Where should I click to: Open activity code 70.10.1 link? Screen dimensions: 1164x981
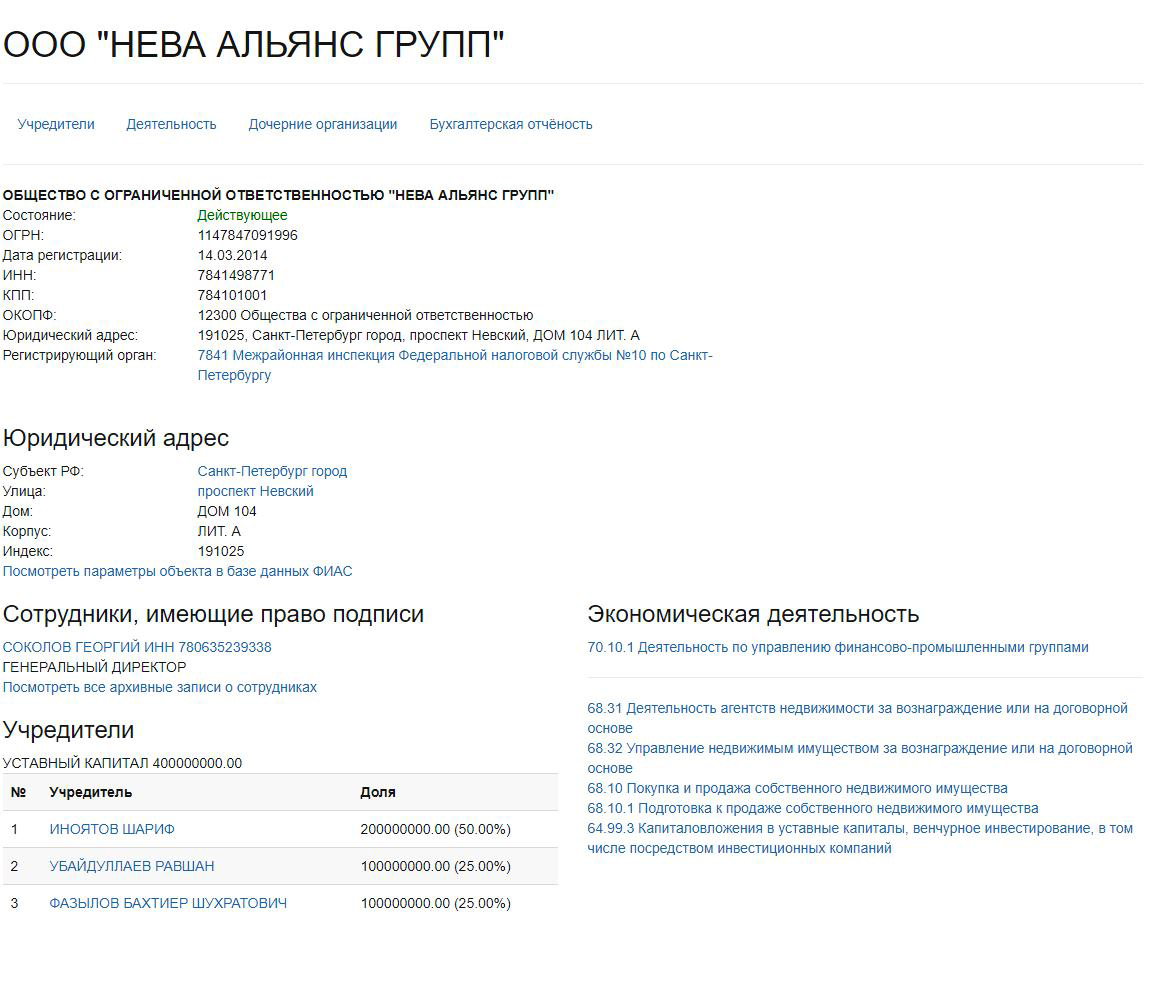[838, 647]
